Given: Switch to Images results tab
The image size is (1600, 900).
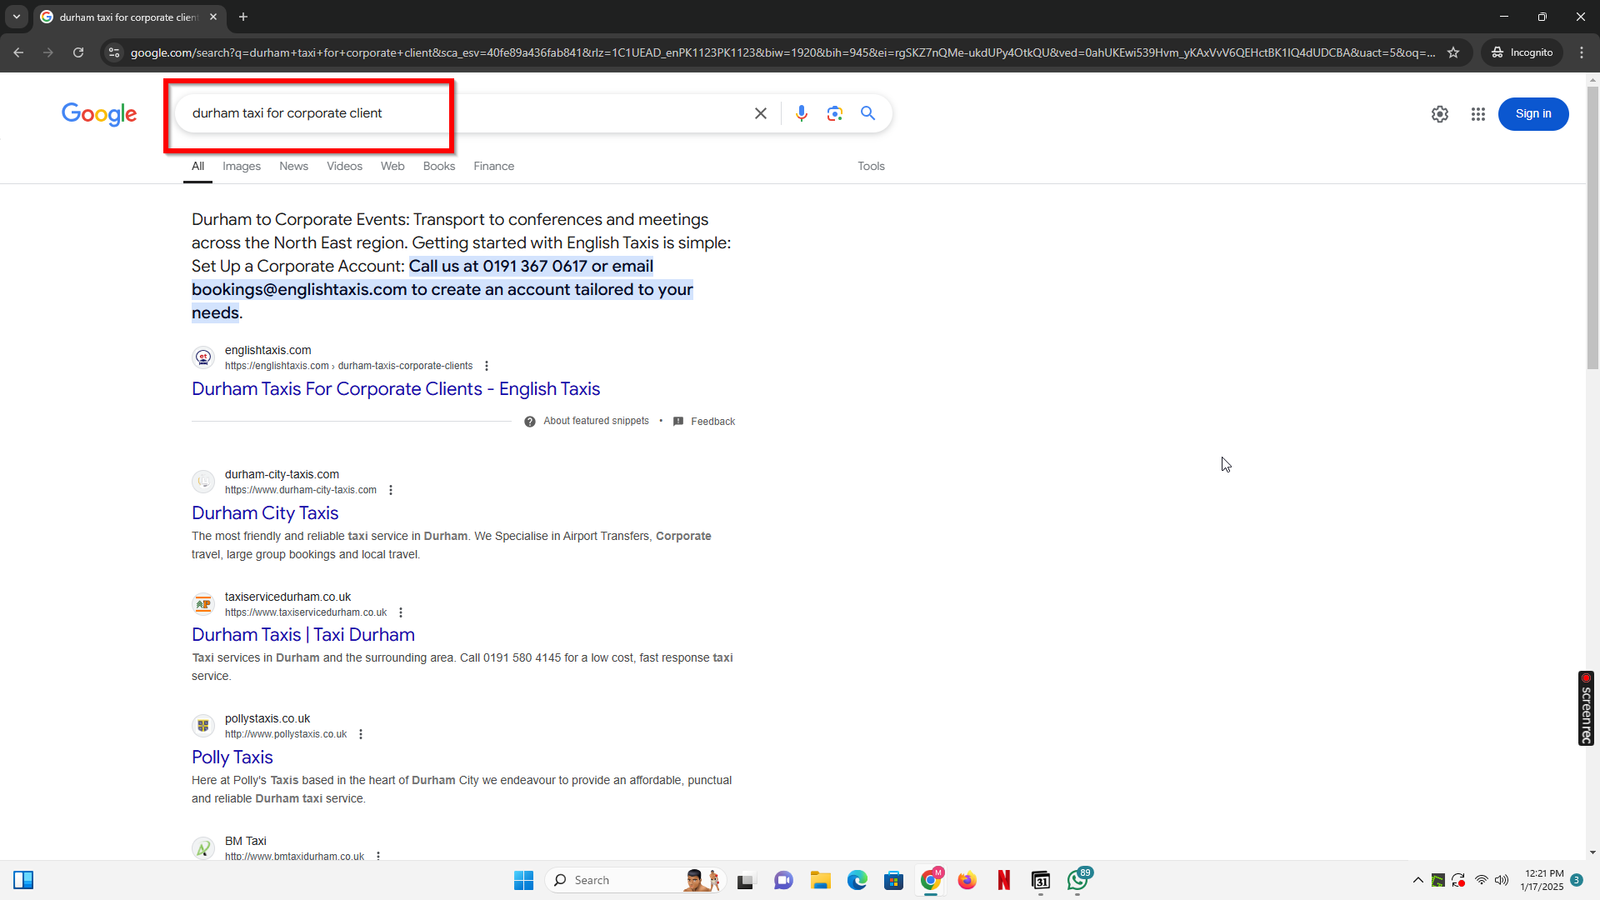Looking at the screenshot, I should 241,166.
